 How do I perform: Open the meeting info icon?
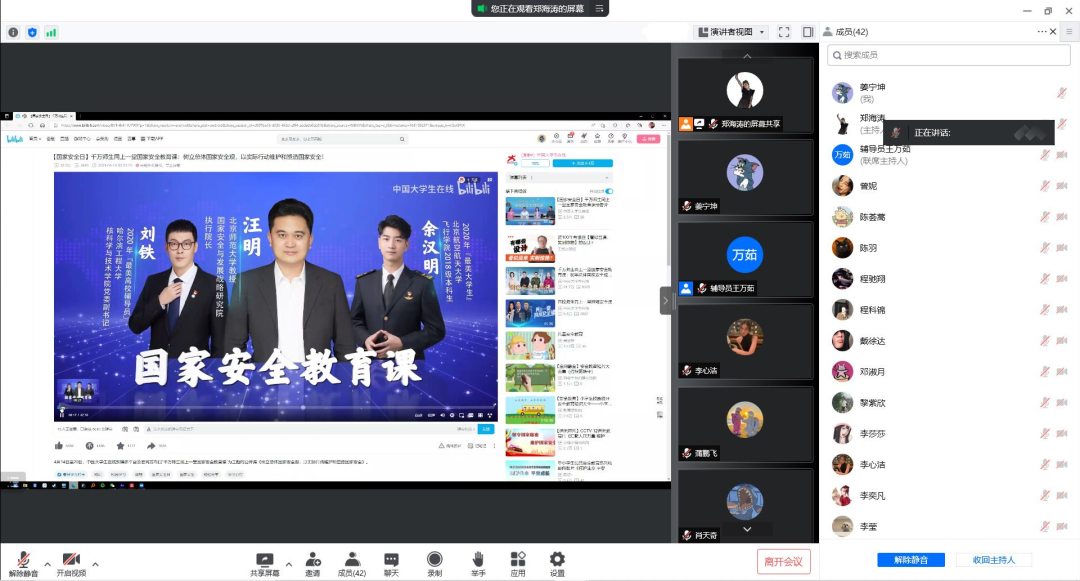(13, 32)
